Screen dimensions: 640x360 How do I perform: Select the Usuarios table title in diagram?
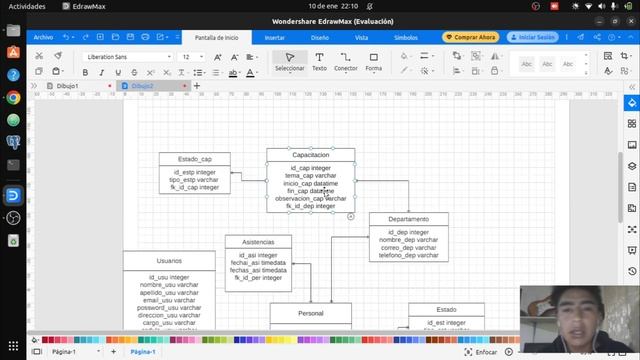tap(169, 261)
